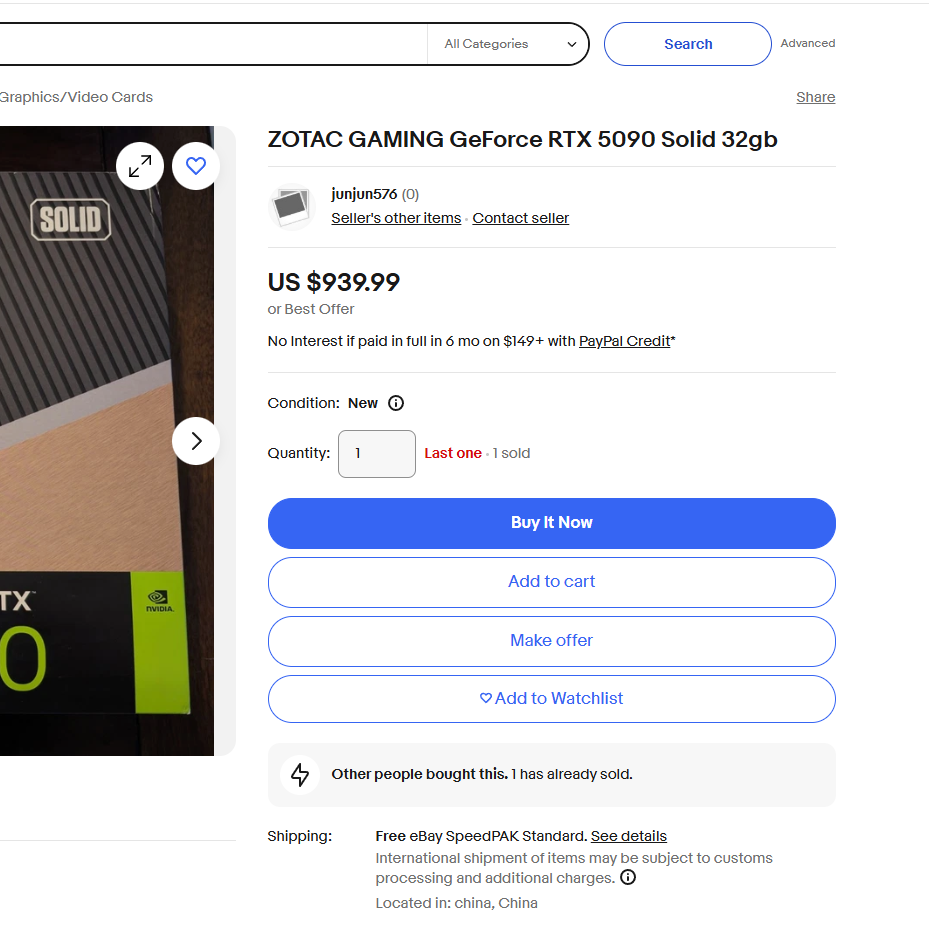929x929 pixels.
Task: Click the Make offer button
Action: coord(552,642)
